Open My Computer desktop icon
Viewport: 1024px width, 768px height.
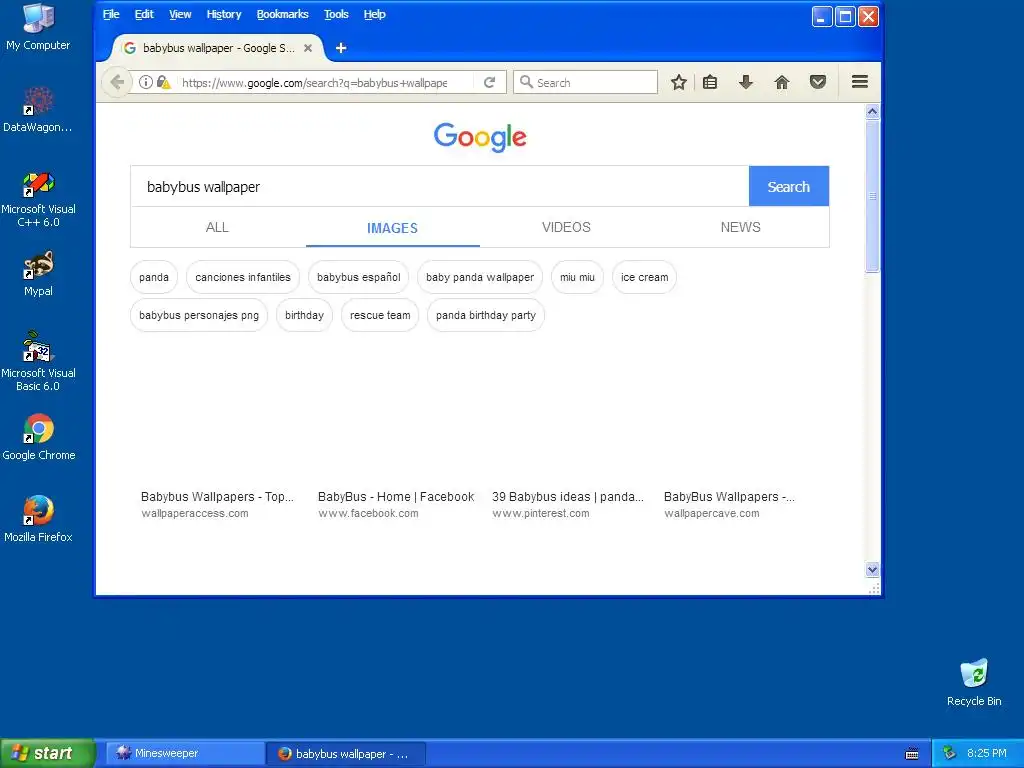point(38,27)
